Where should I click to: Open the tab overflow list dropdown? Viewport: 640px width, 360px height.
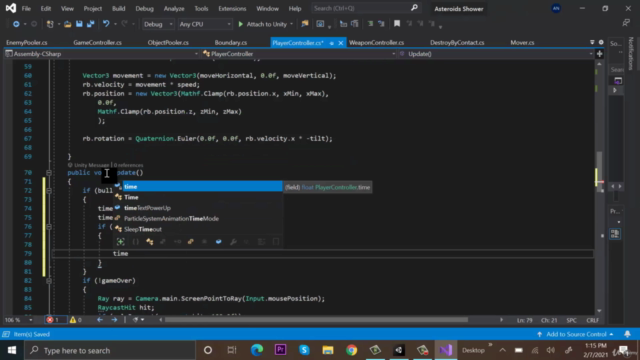point(592,42)
